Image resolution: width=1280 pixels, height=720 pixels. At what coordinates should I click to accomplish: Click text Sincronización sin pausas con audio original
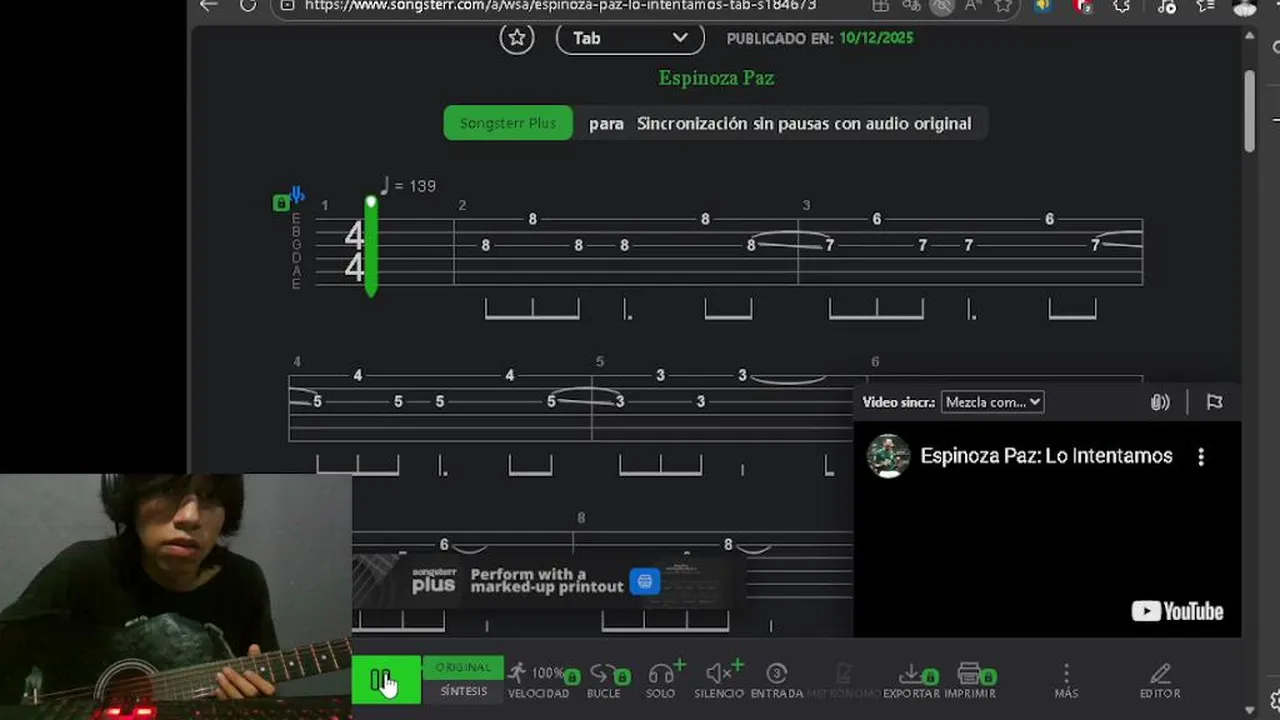click(x=804, y=123)
